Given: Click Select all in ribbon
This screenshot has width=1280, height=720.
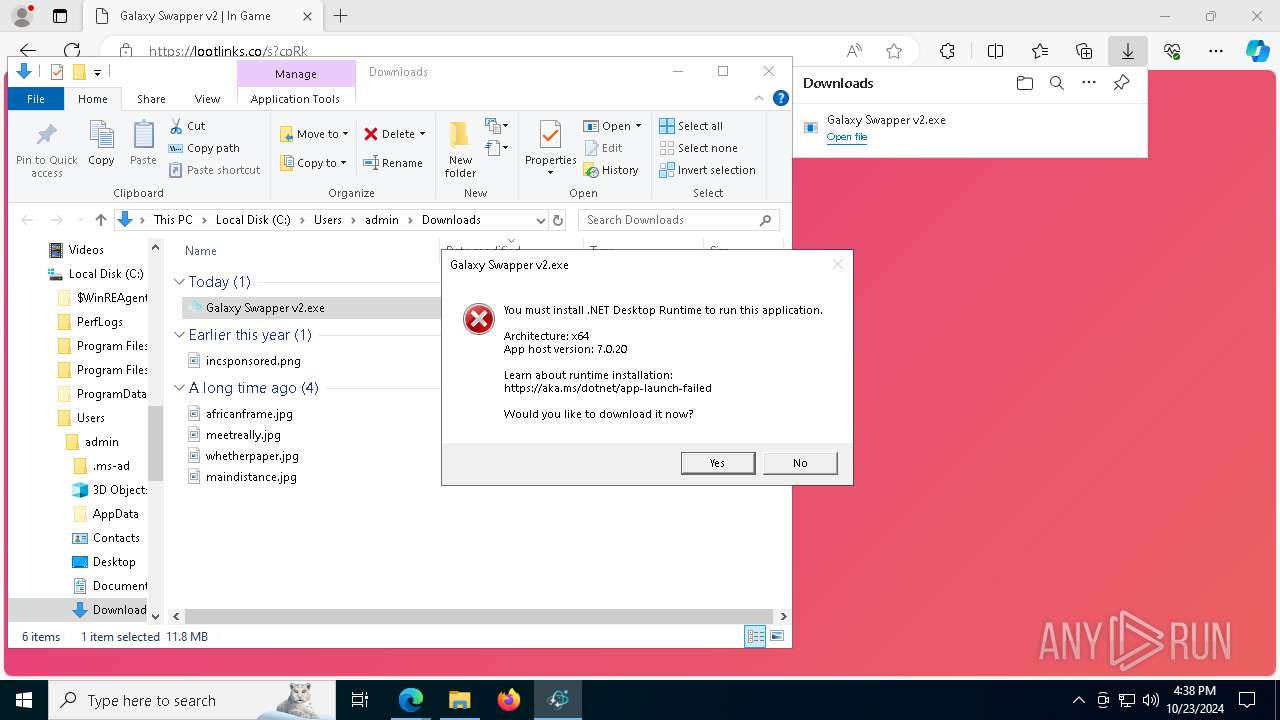Looking at the screenshot, I should [691, 126].
